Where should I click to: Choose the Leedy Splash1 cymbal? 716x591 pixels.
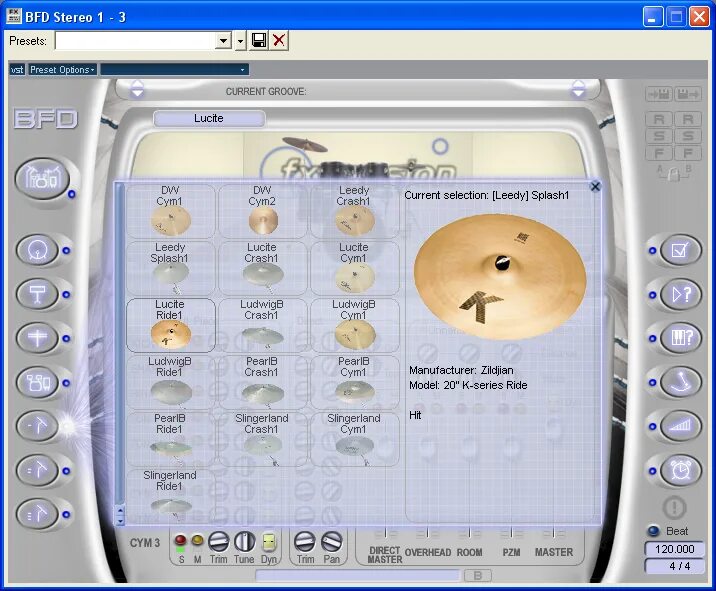[170, 268]
